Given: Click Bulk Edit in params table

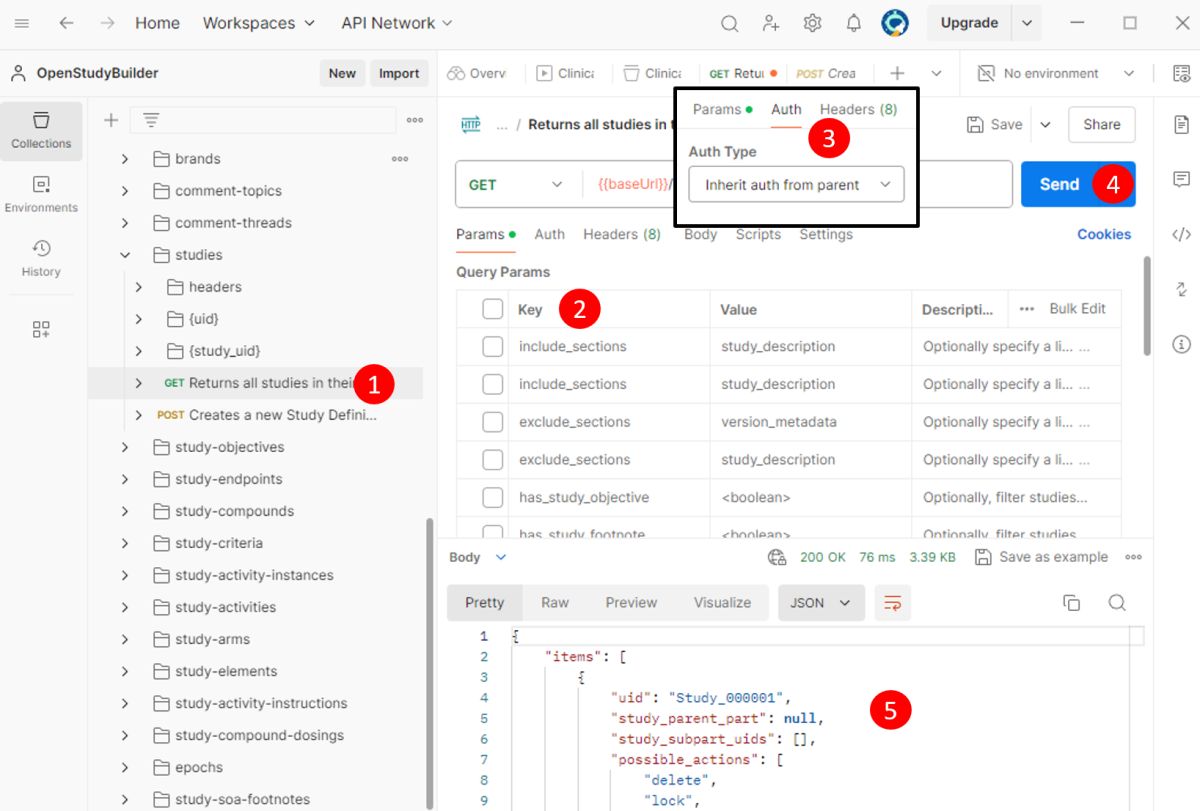Looking at the screenshot, I should coord(1077,309).
